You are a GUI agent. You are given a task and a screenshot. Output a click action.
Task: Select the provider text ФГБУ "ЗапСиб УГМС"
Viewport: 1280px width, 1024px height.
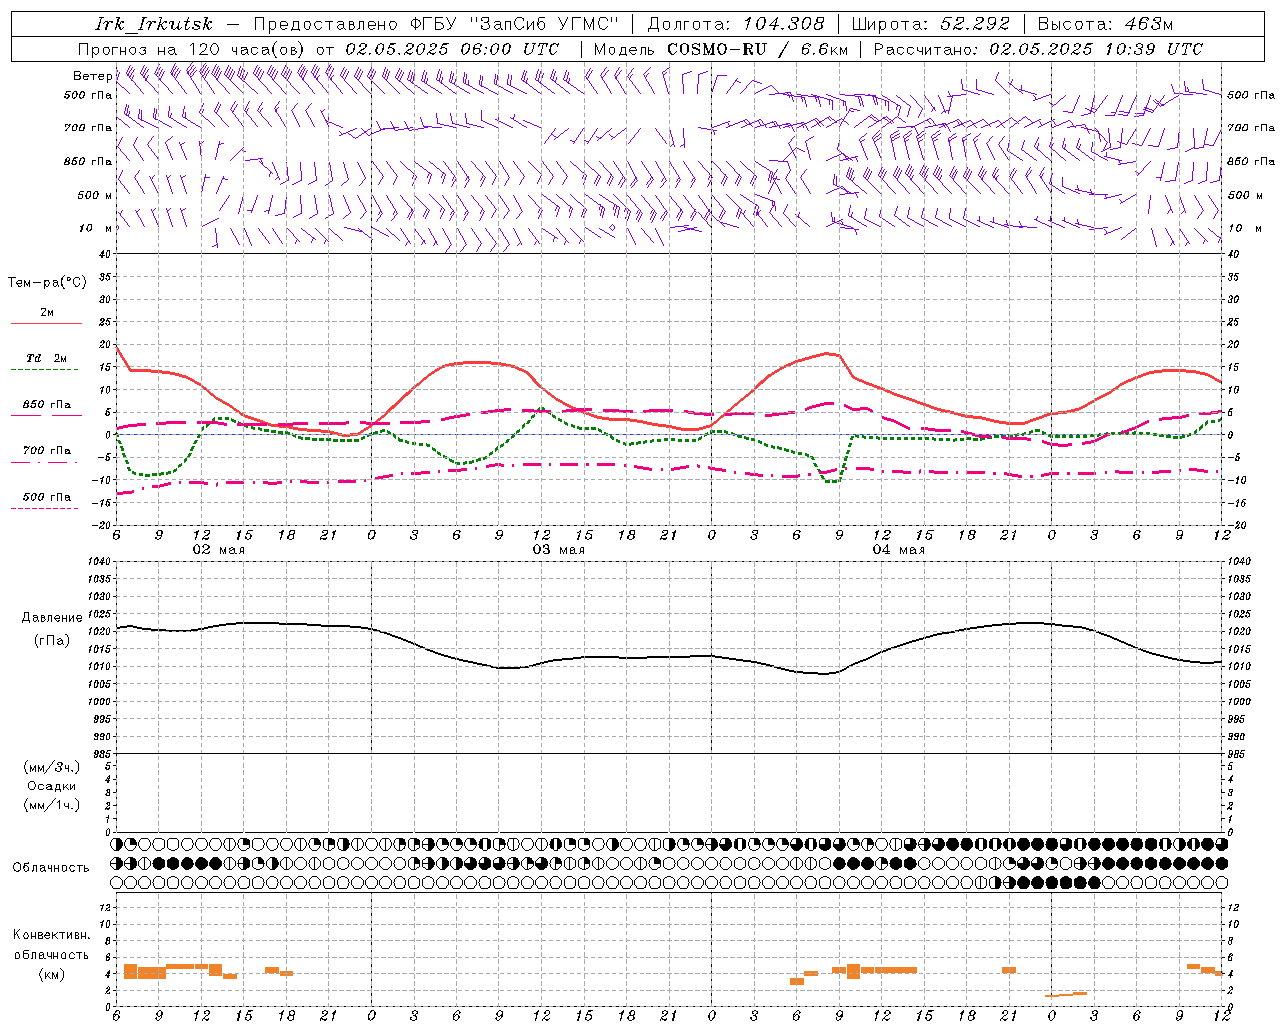pos(515,24)
